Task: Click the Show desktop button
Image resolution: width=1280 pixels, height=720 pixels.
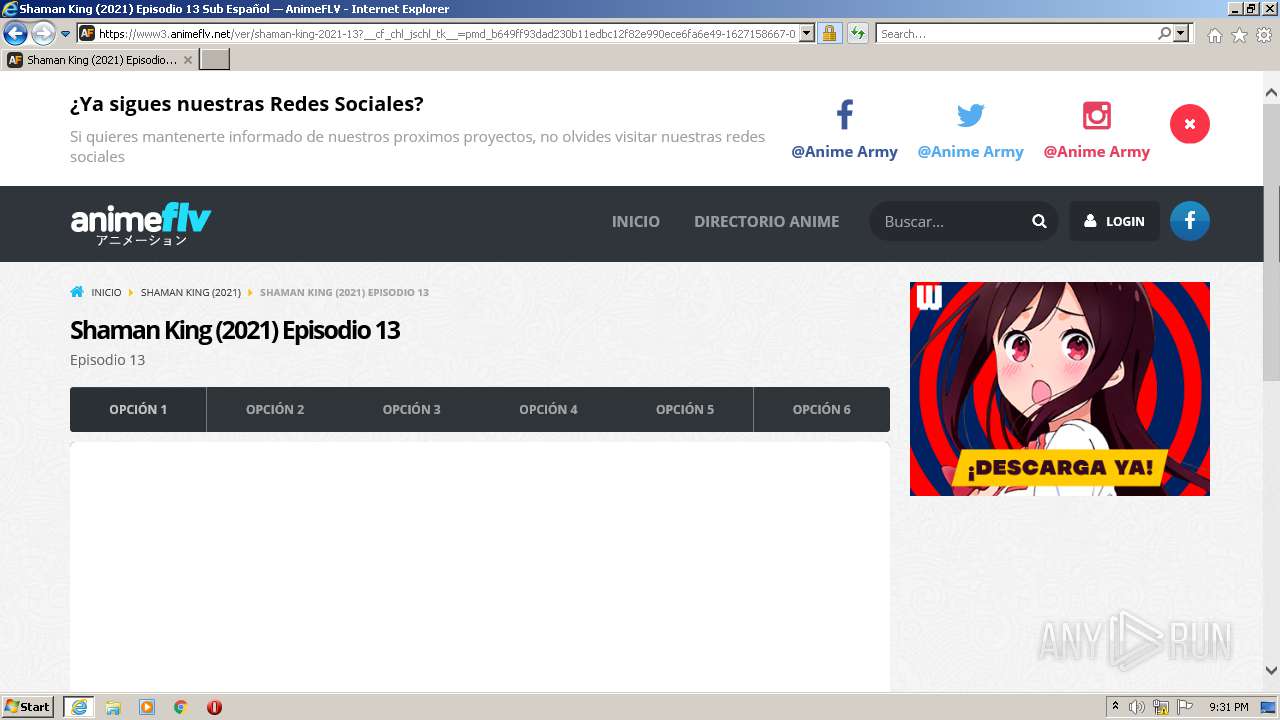Action: tap(1269, 707)
